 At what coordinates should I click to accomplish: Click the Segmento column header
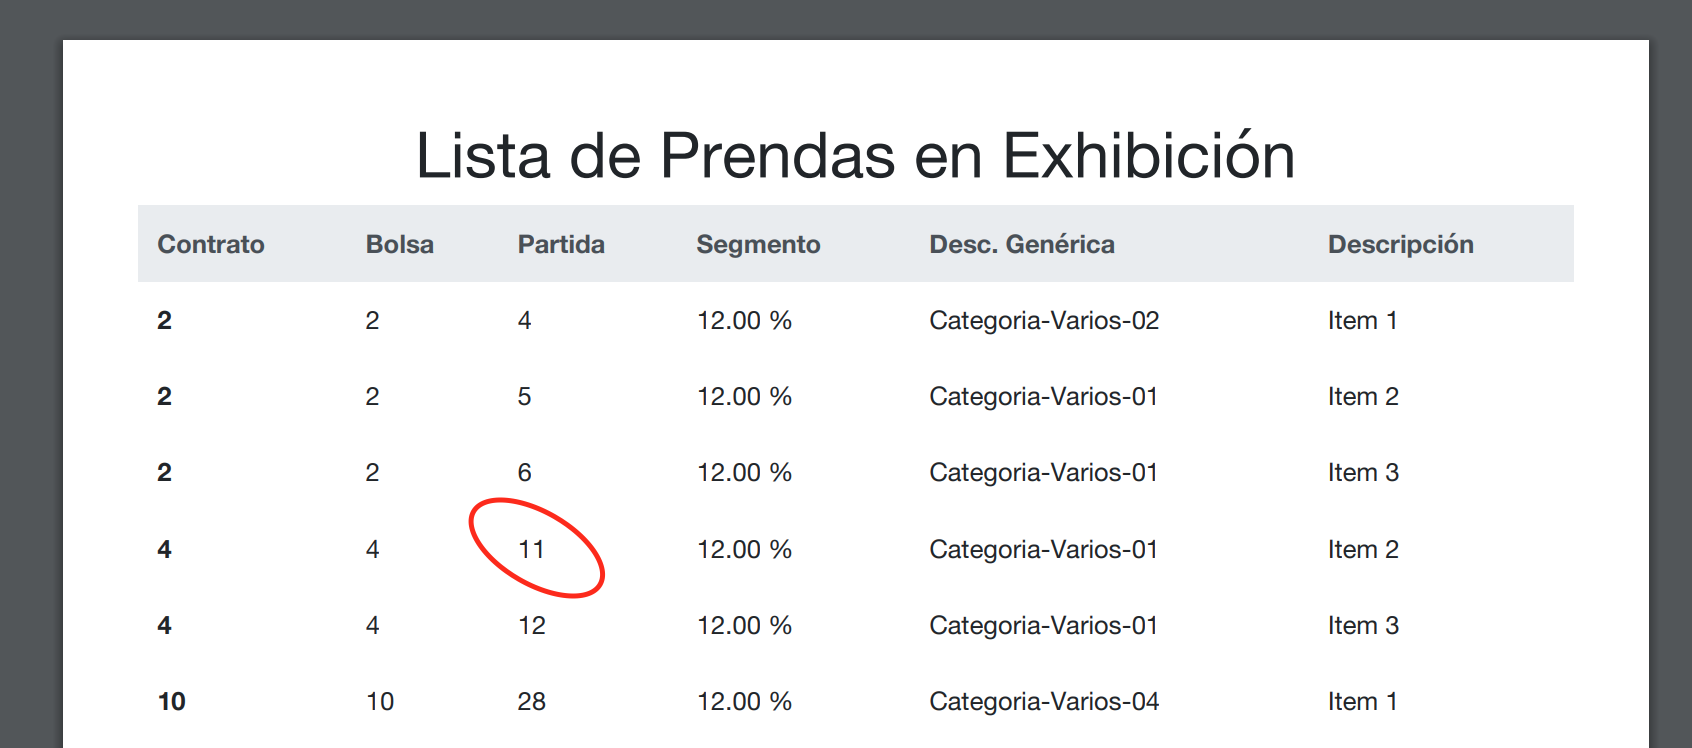(758, 245)
